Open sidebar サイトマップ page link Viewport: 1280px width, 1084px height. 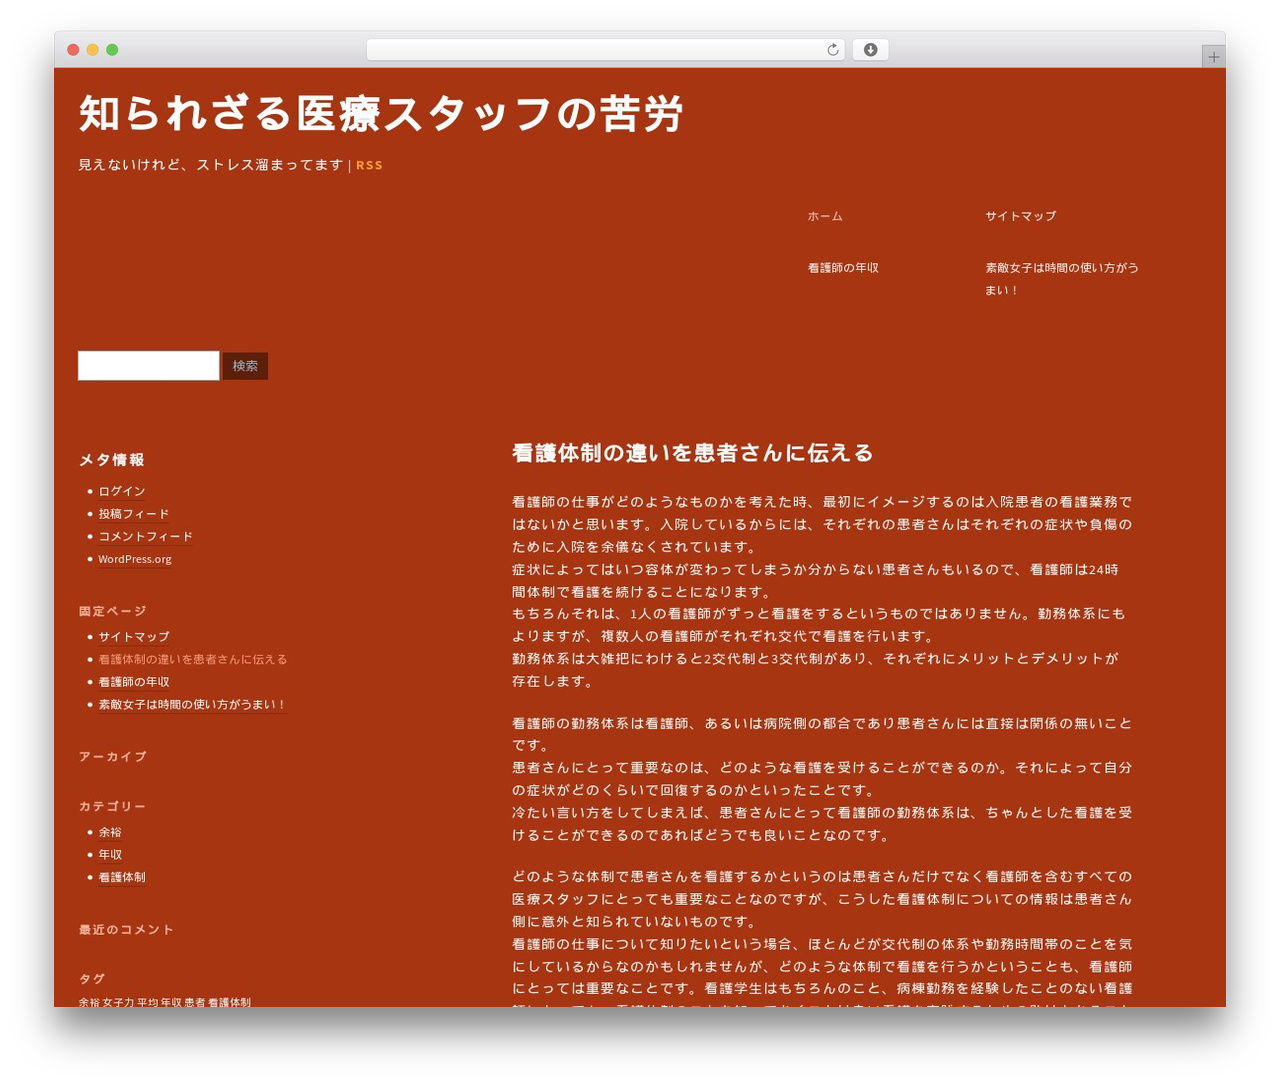click(134, 637)
